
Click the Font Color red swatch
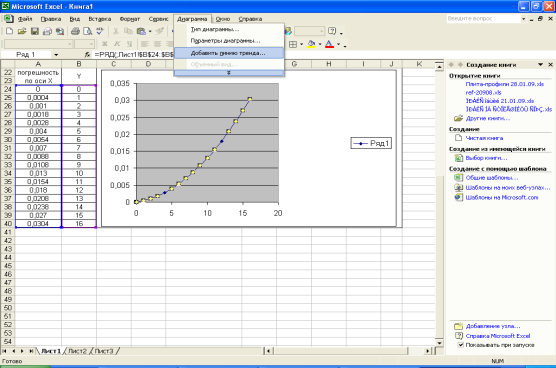[x=329, y=44]
